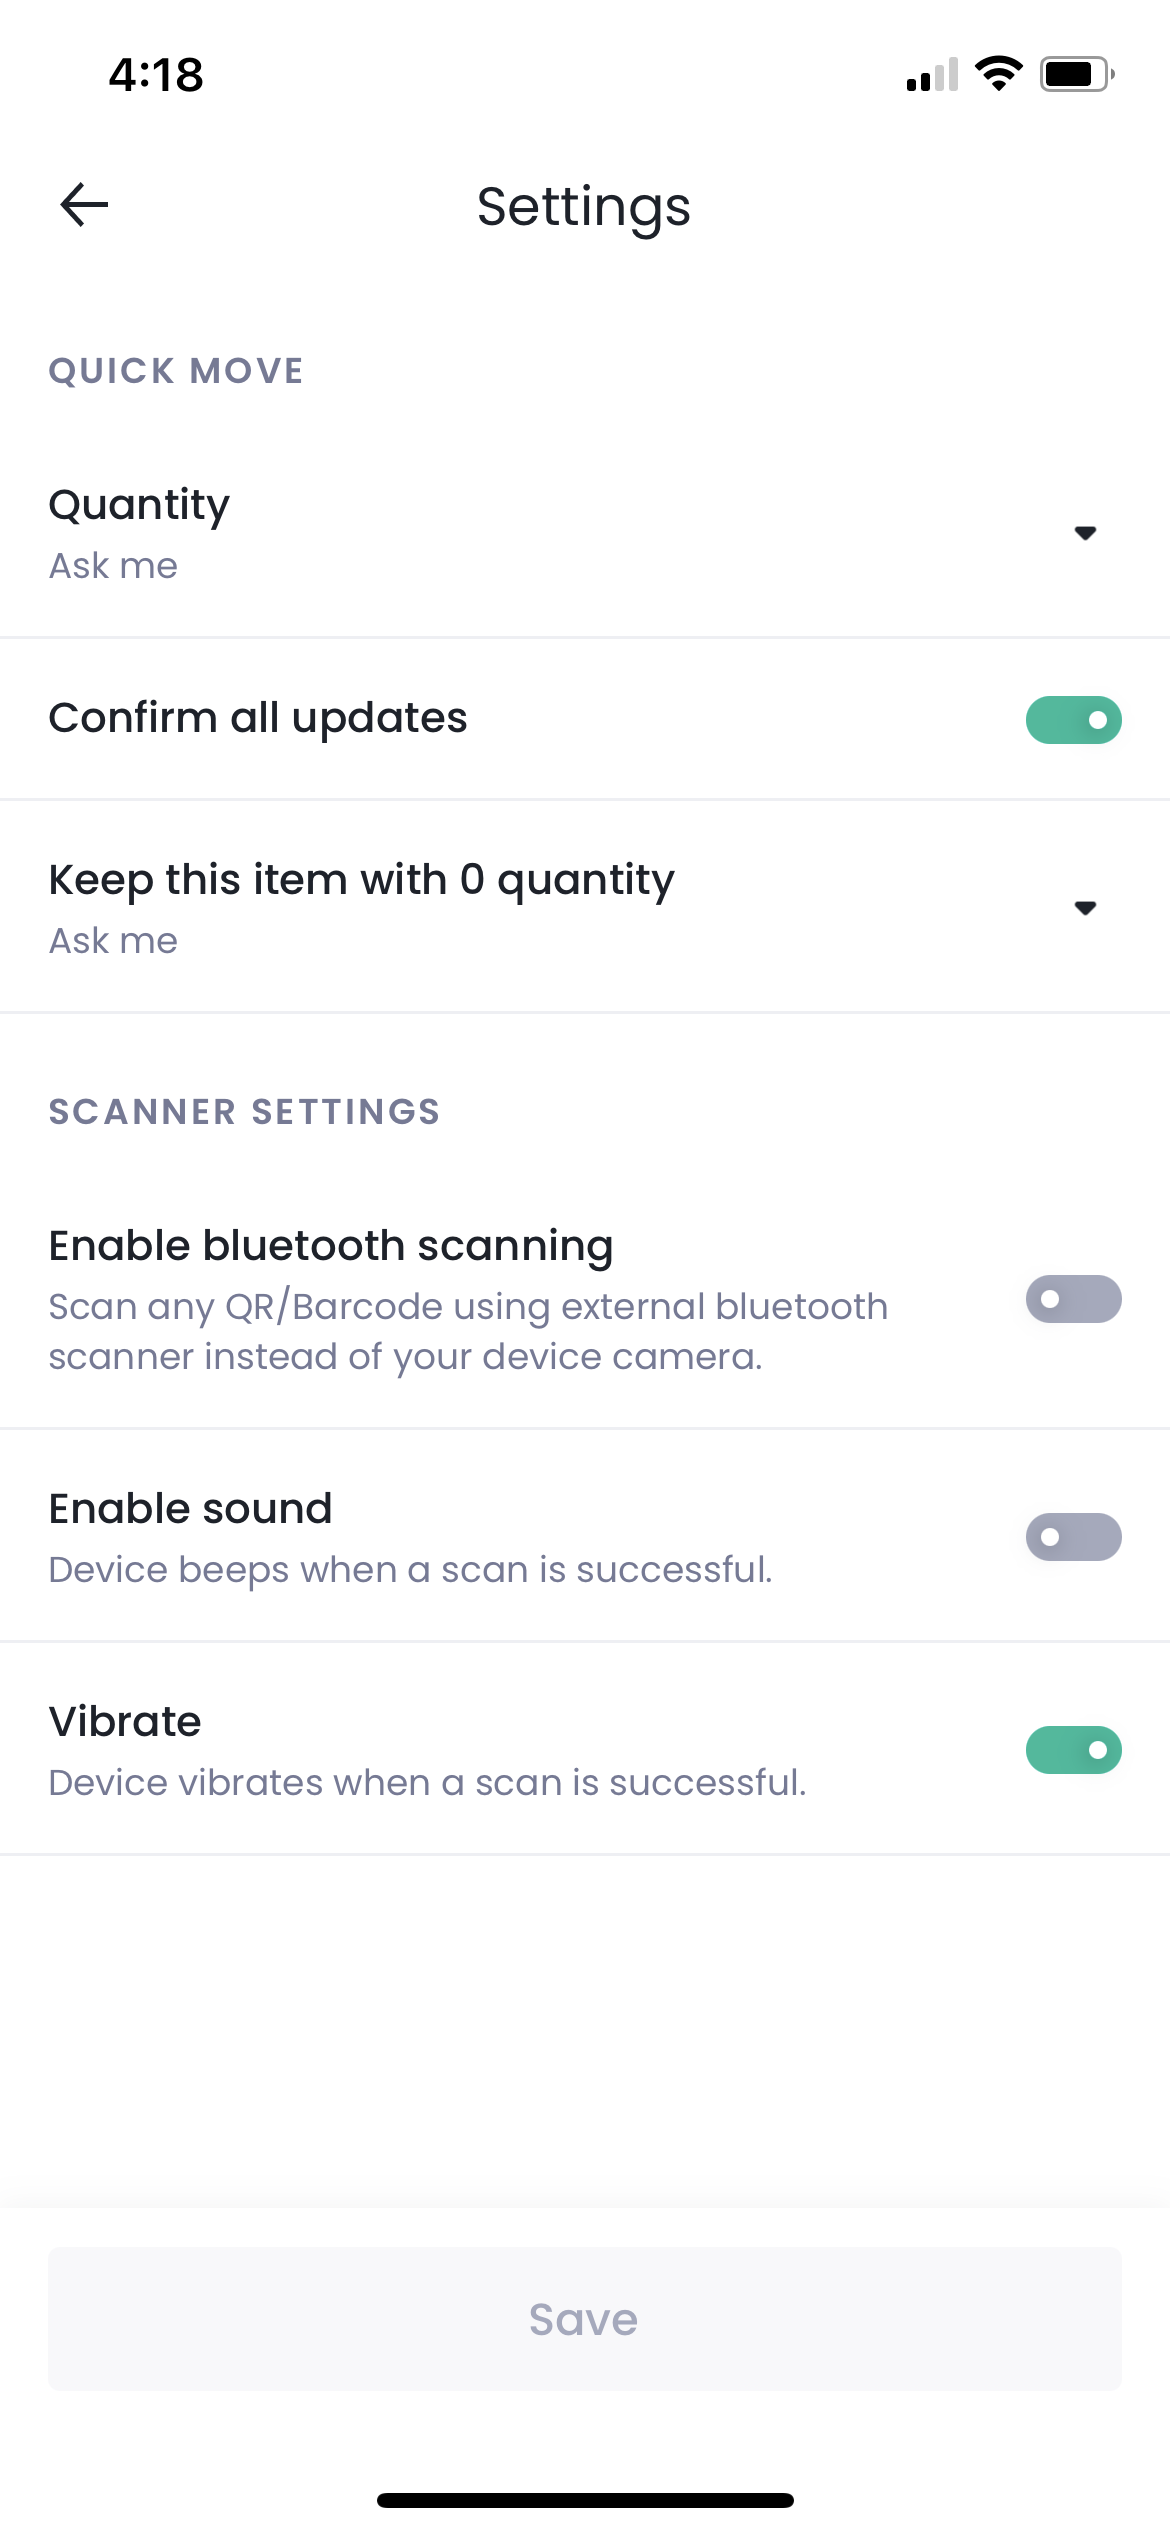Expand the Keep this item with 0 quantity dropdown
Image resolution: width=1170 pixels, height=2532 pixels.
pyautogui.click(x=1086, y=908)
